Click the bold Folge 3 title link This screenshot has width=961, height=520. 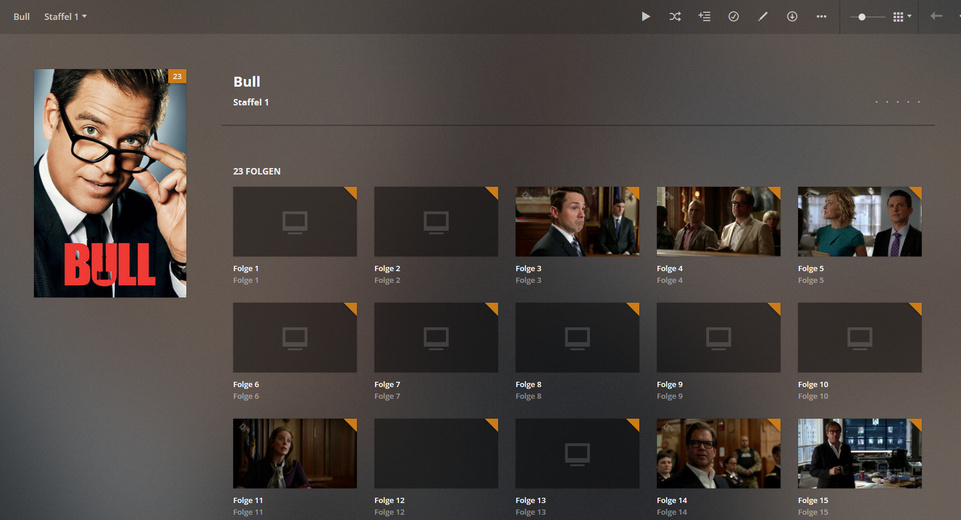(x=528, y=269)
